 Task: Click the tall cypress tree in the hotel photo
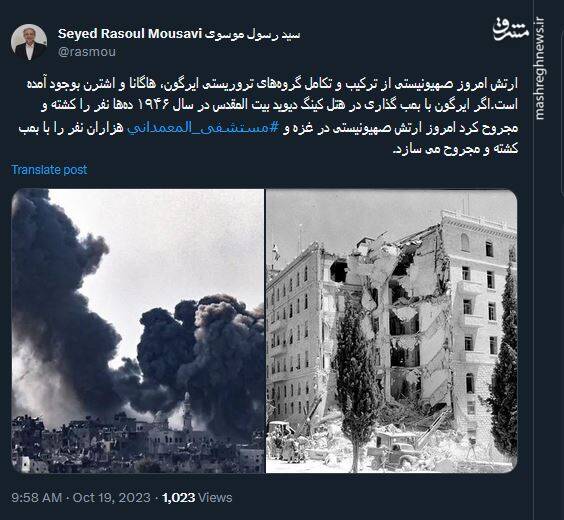[356, 381]
